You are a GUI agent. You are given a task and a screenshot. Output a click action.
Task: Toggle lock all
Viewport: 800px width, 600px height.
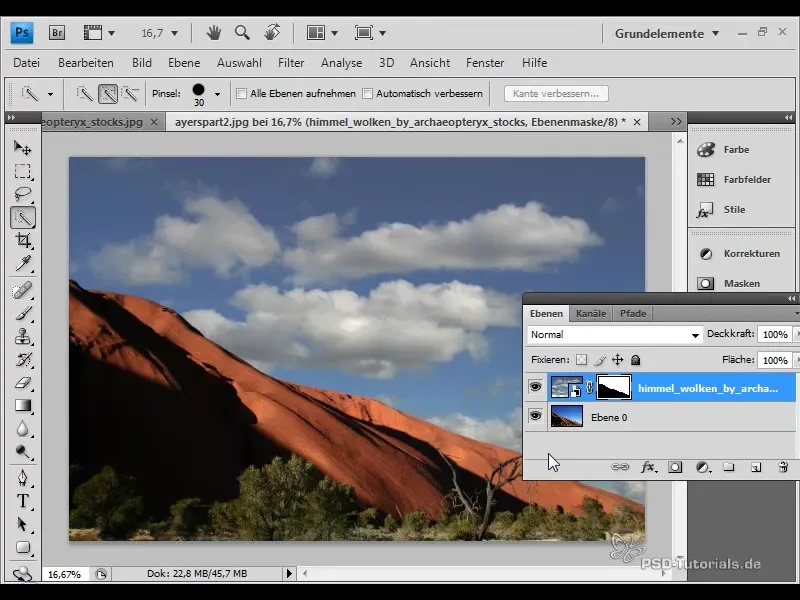(x=635, y=360)
